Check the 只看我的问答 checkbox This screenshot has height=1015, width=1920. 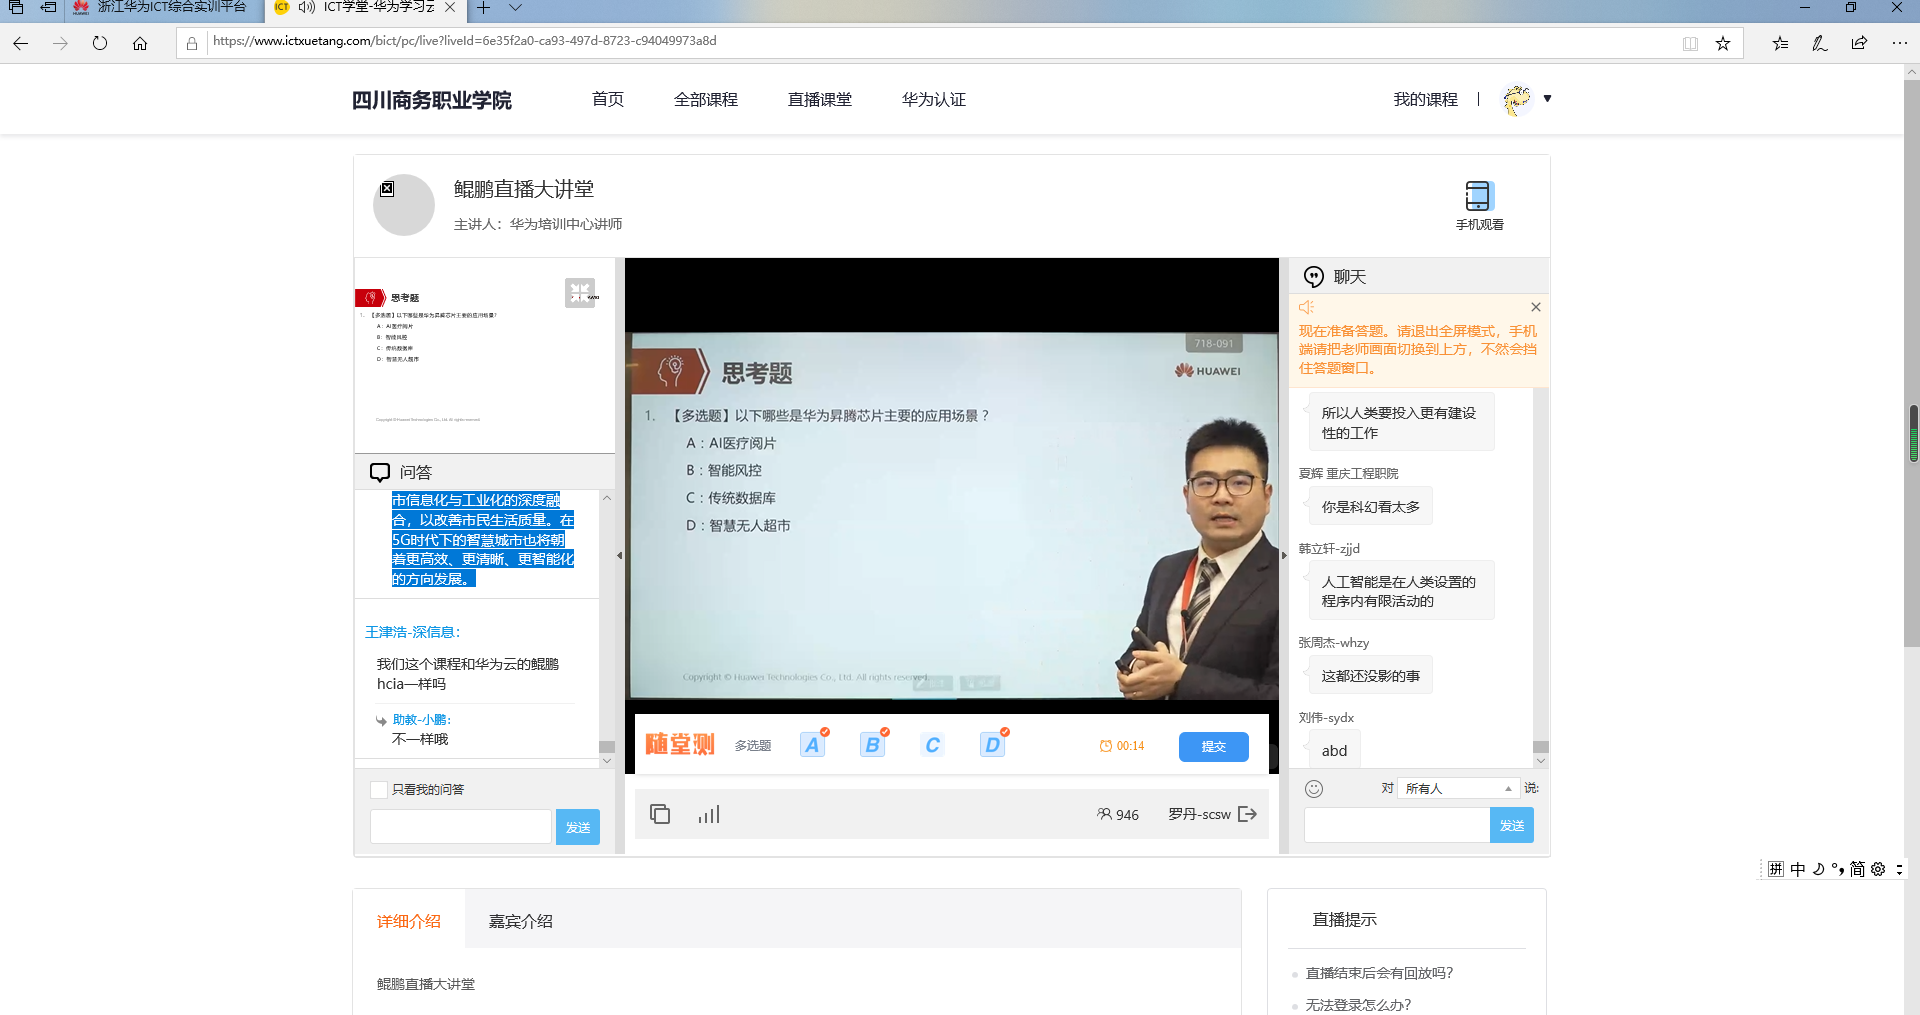click(379, 790)
